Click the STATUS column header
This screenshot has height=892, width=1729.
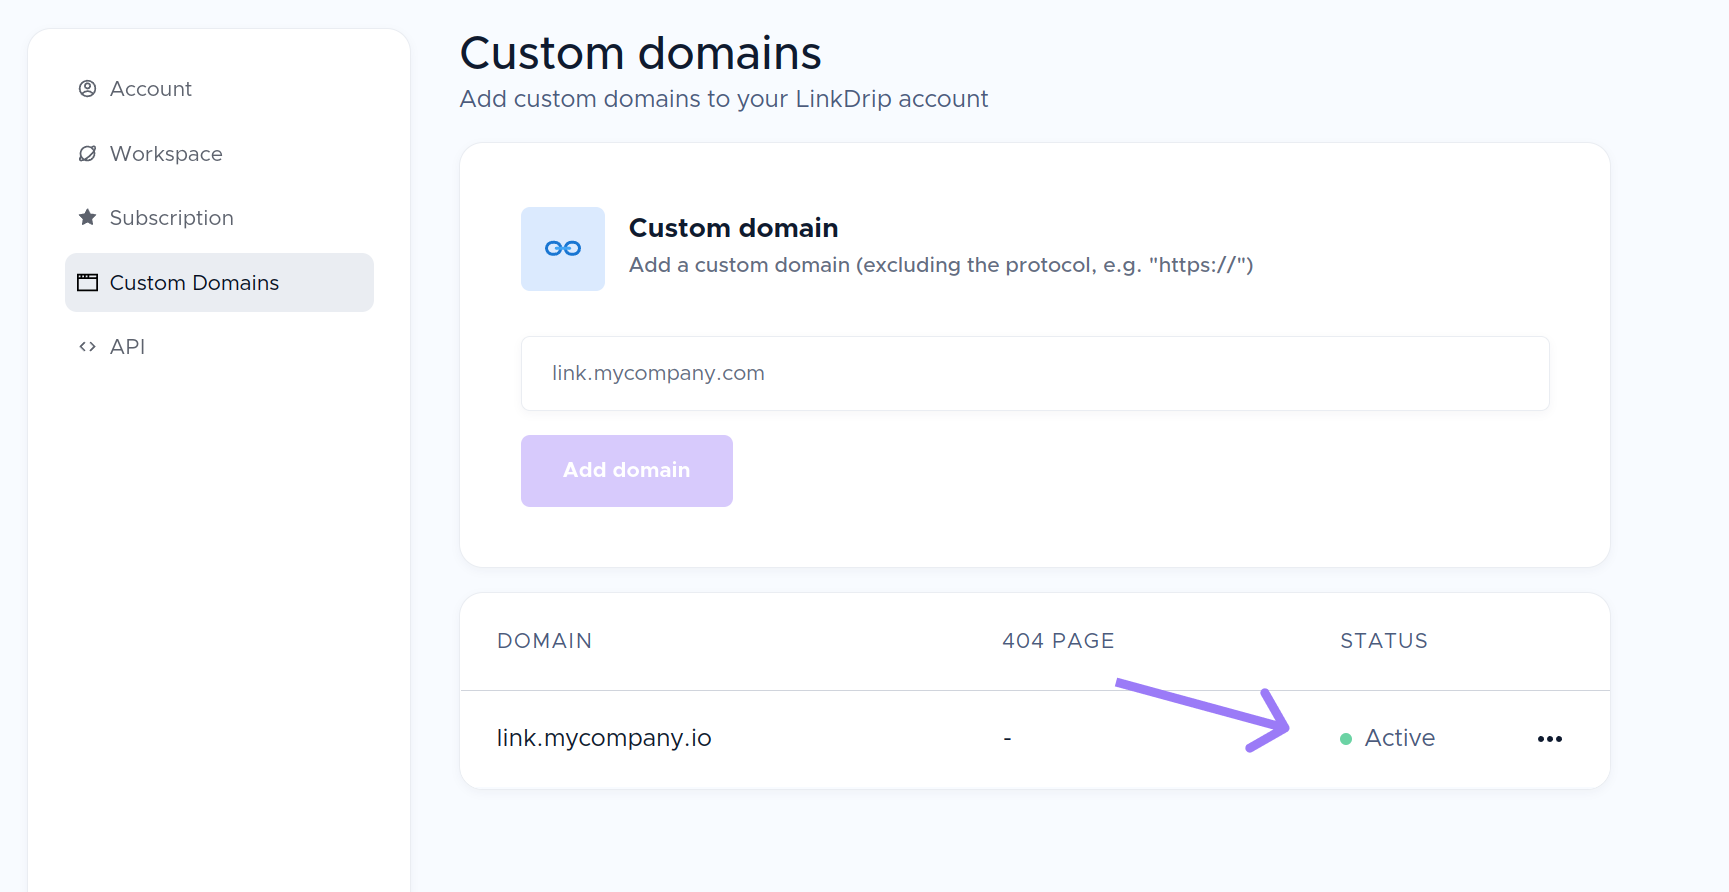(1384, 641)
